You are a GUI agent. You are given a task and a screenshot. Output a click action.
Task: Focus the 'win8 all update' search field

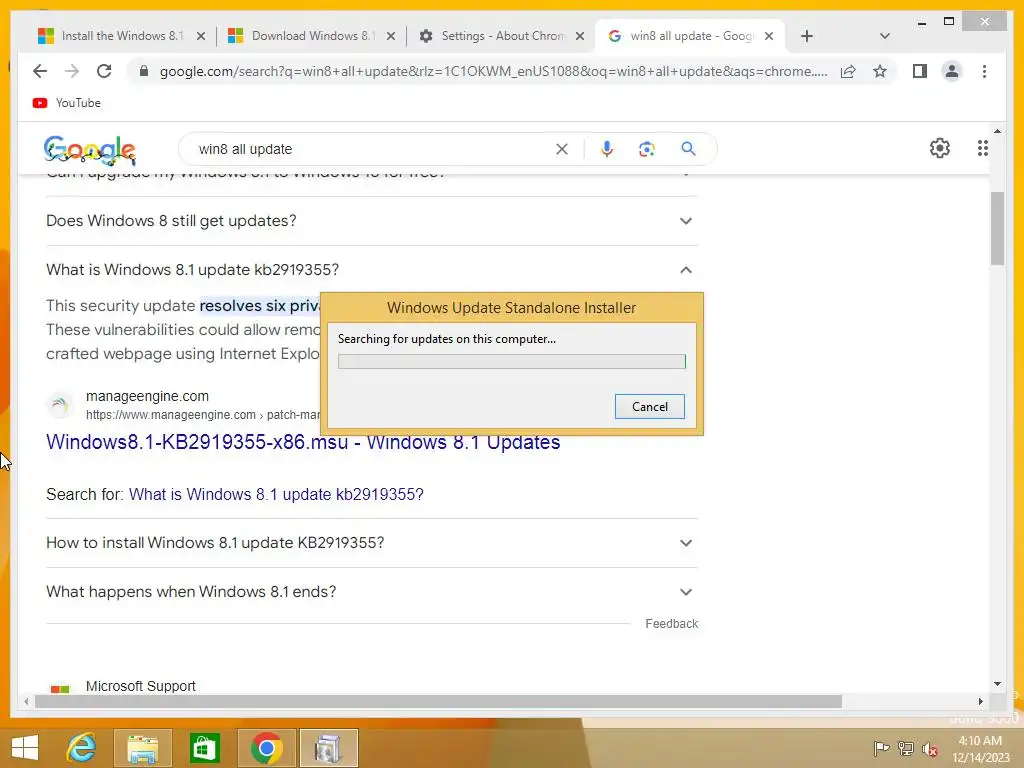tap(372, 149)
